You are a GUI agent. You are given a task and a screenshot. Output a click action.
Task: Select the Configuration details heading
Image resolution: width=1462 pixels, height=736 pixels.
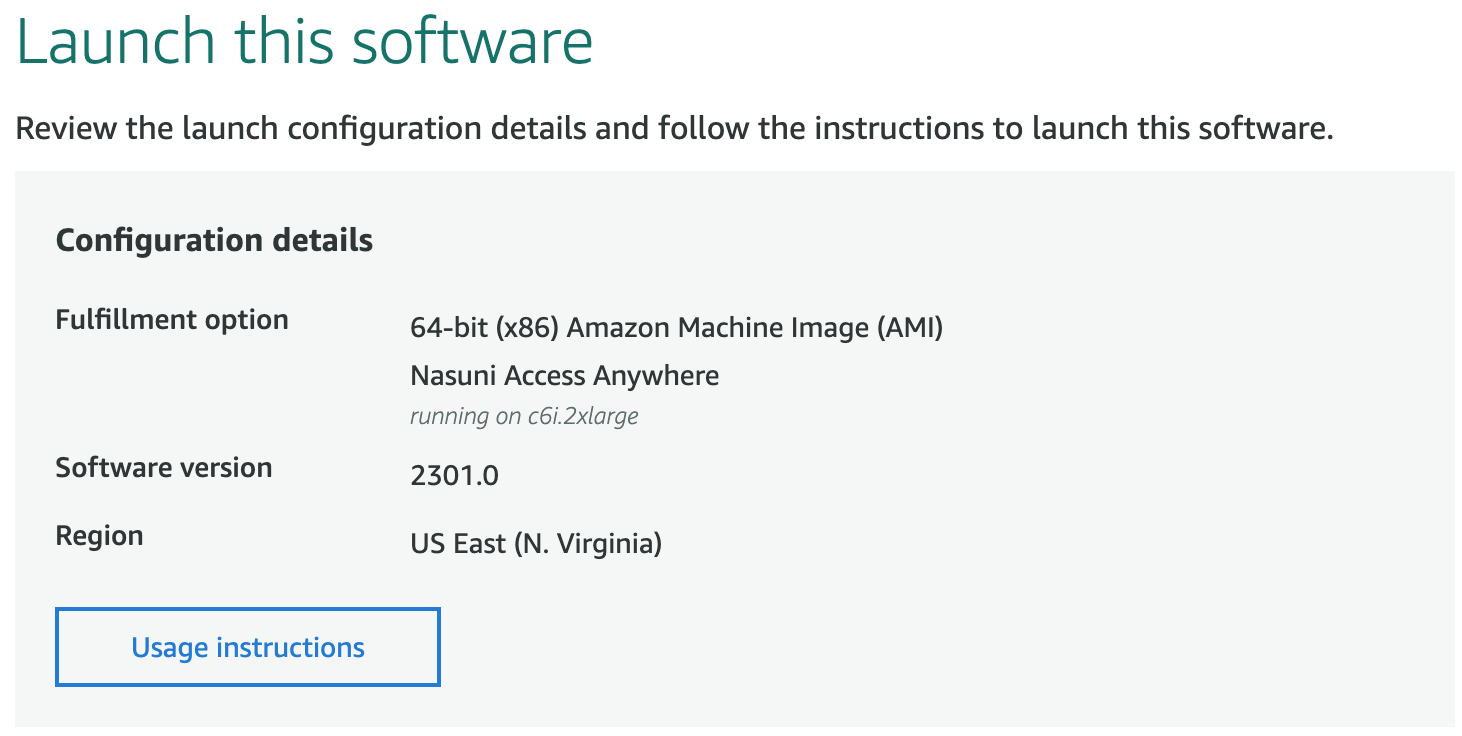(214, 240)
